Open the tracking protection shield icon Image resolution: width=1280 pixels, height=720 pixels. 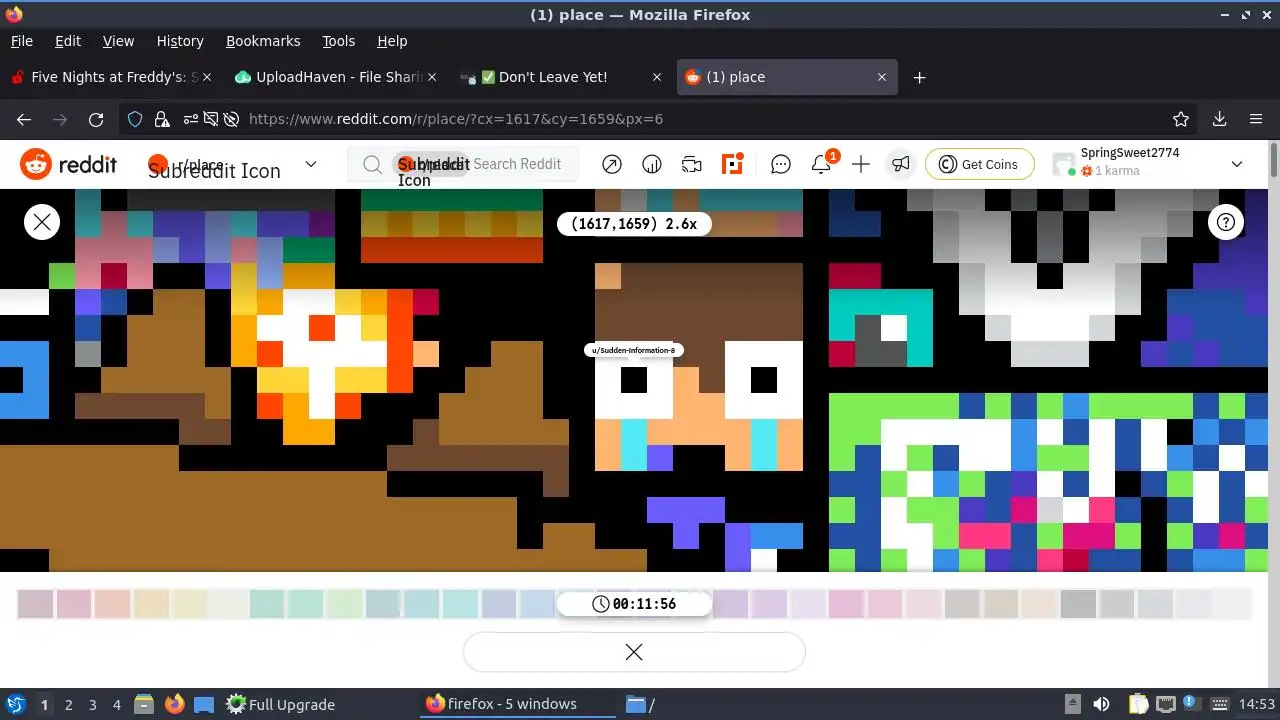(135, 119)
